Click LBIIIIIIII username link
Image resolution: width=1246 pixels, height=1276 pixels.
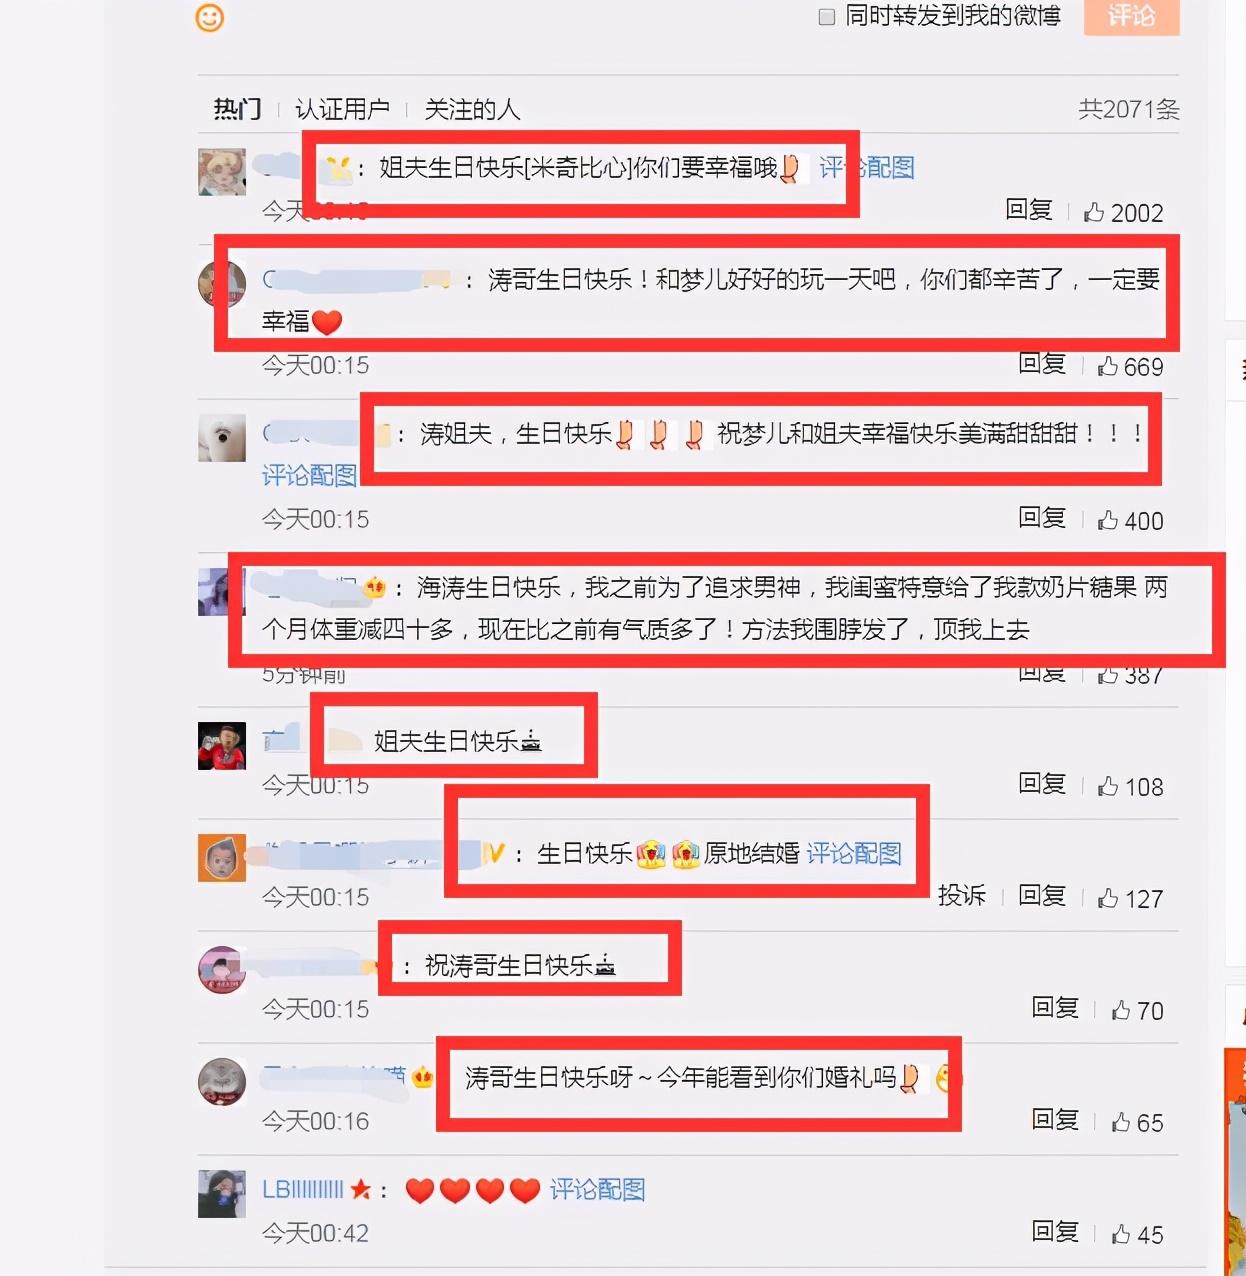point(303,1189)
